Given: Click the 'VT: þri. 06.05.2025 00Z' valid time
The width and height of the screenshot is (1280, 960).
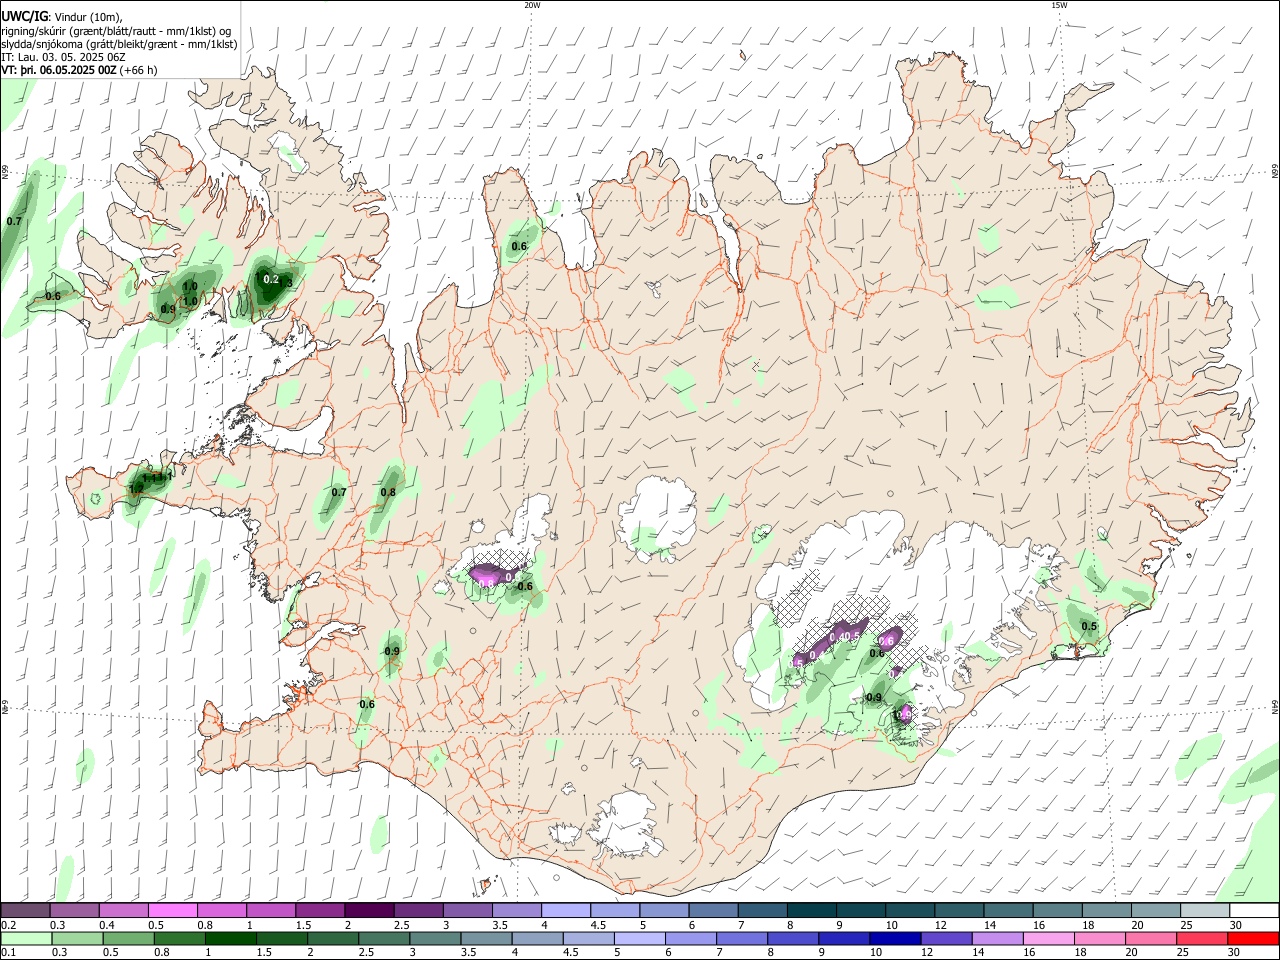Looking at the screenshot, I should (x=60, y=70).
